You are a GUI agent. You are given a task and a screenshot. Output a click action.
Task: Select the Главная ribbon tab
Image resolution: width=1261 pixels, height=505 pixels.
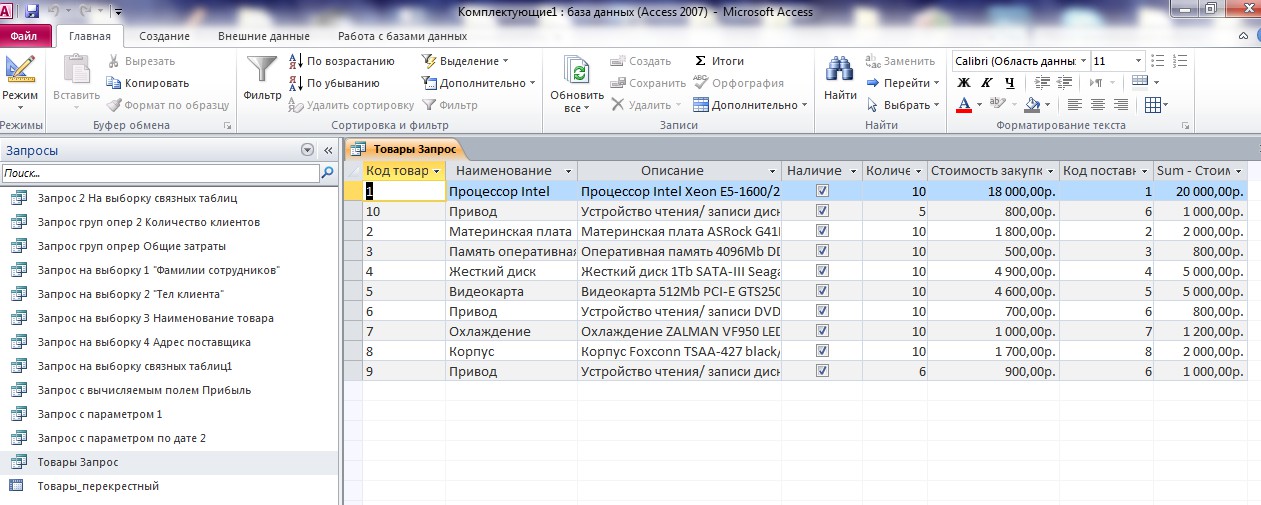[x=90, y=36]
